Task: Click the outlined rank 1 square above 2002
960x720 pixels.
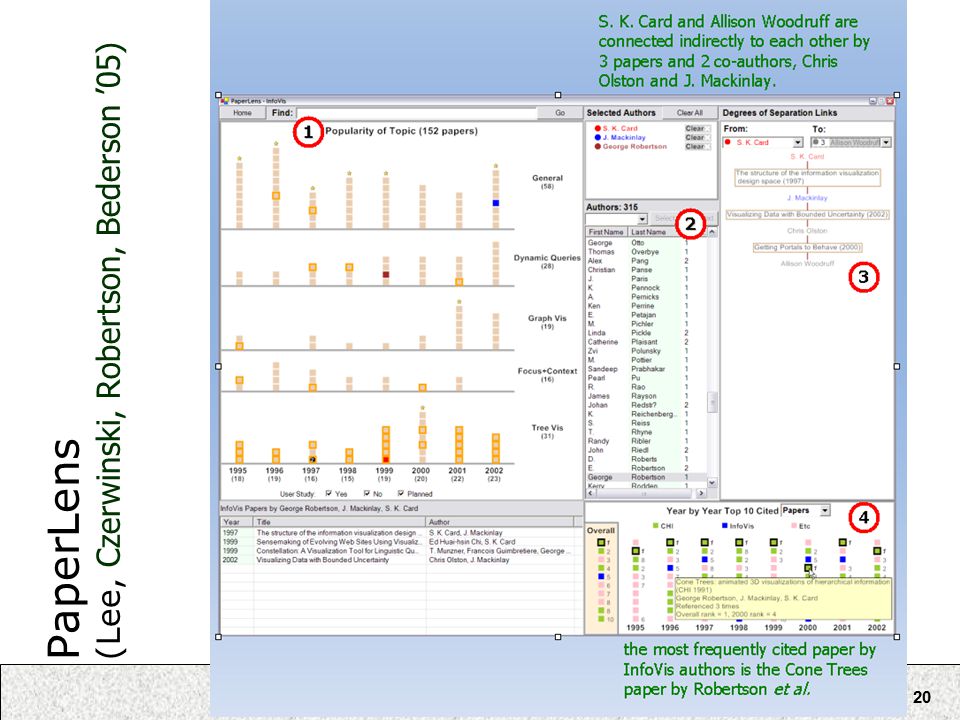Action: 877,551
